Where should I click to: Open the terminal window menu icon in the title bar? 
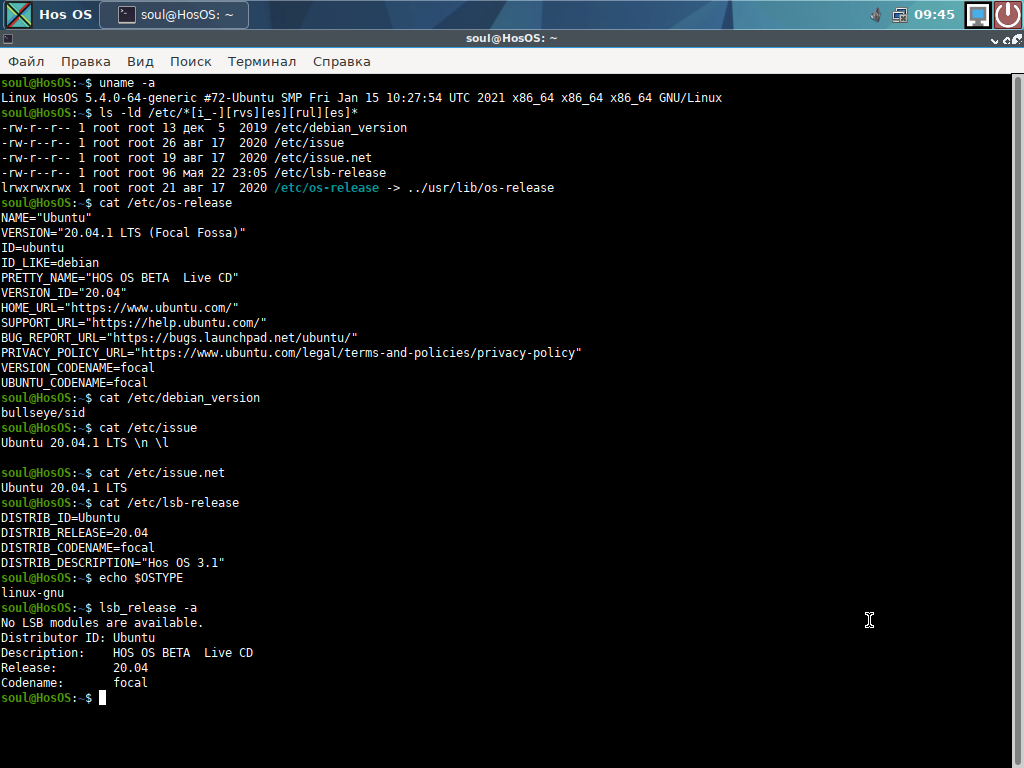[x=8, y=39]
